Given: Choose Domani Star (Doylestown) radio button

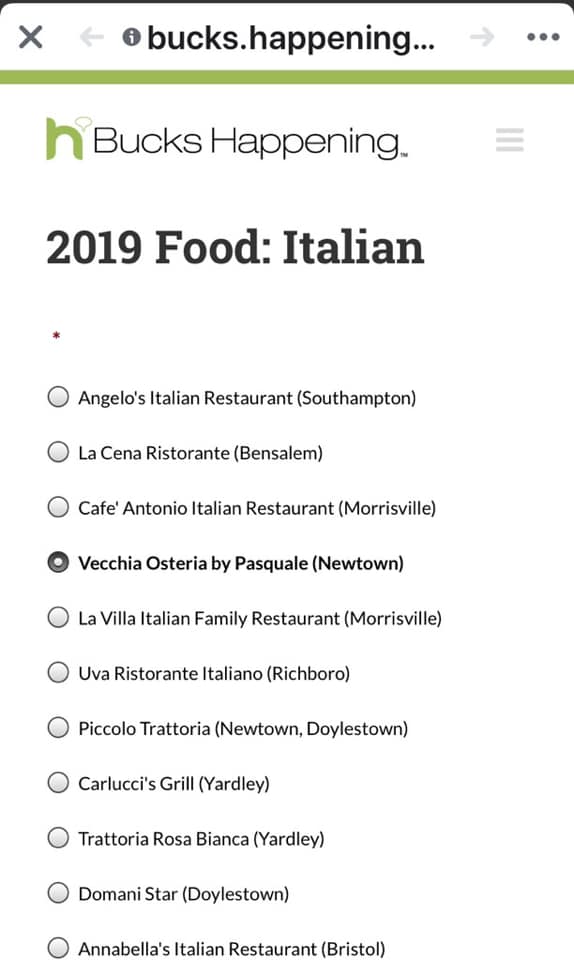Looking at the screenshot, I should click(58, 893).
